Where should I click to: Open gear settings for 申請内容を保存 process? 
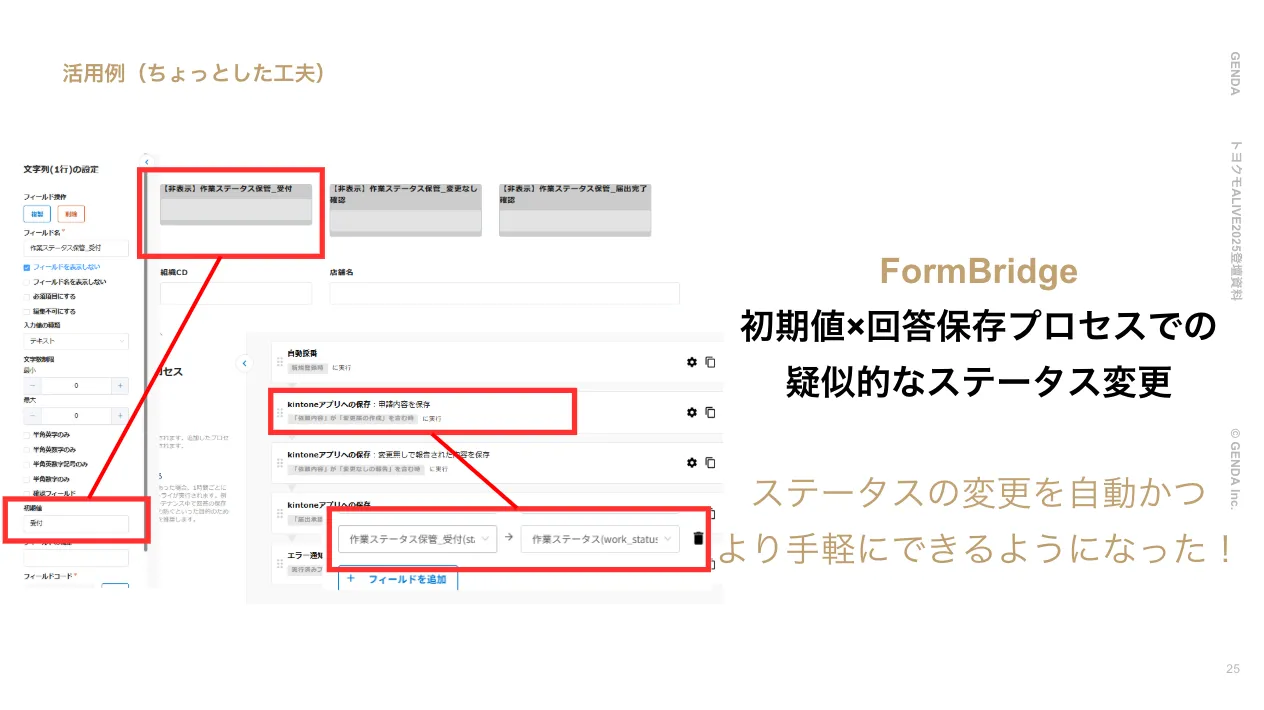[x=691, y=412]
